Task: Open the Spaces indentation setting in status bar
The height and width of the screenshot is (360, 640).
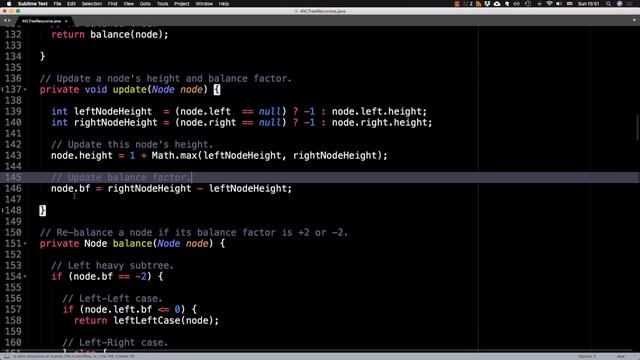Action: (587, 356)
